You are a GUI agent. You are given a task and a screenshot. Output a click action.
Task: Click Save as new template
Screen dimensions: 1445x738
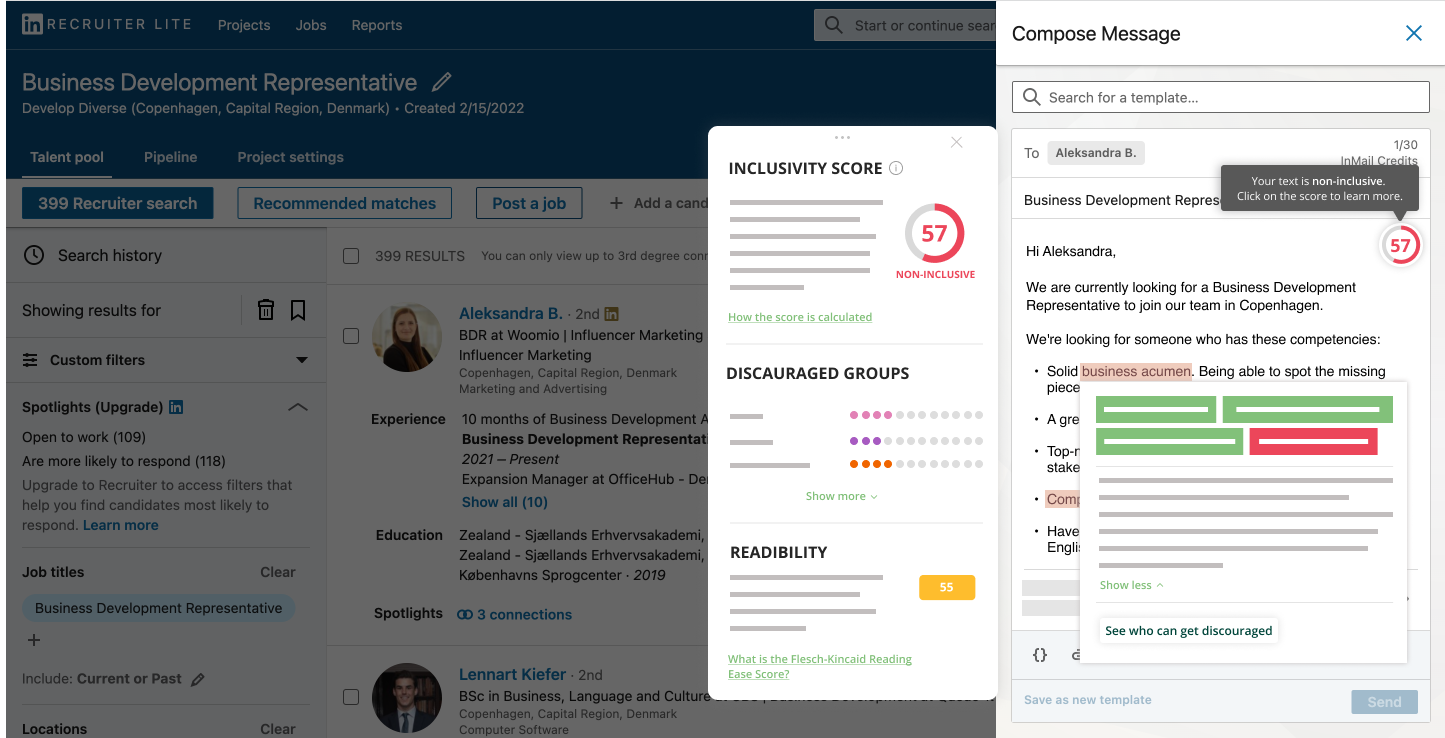[x=1088, y=700]
